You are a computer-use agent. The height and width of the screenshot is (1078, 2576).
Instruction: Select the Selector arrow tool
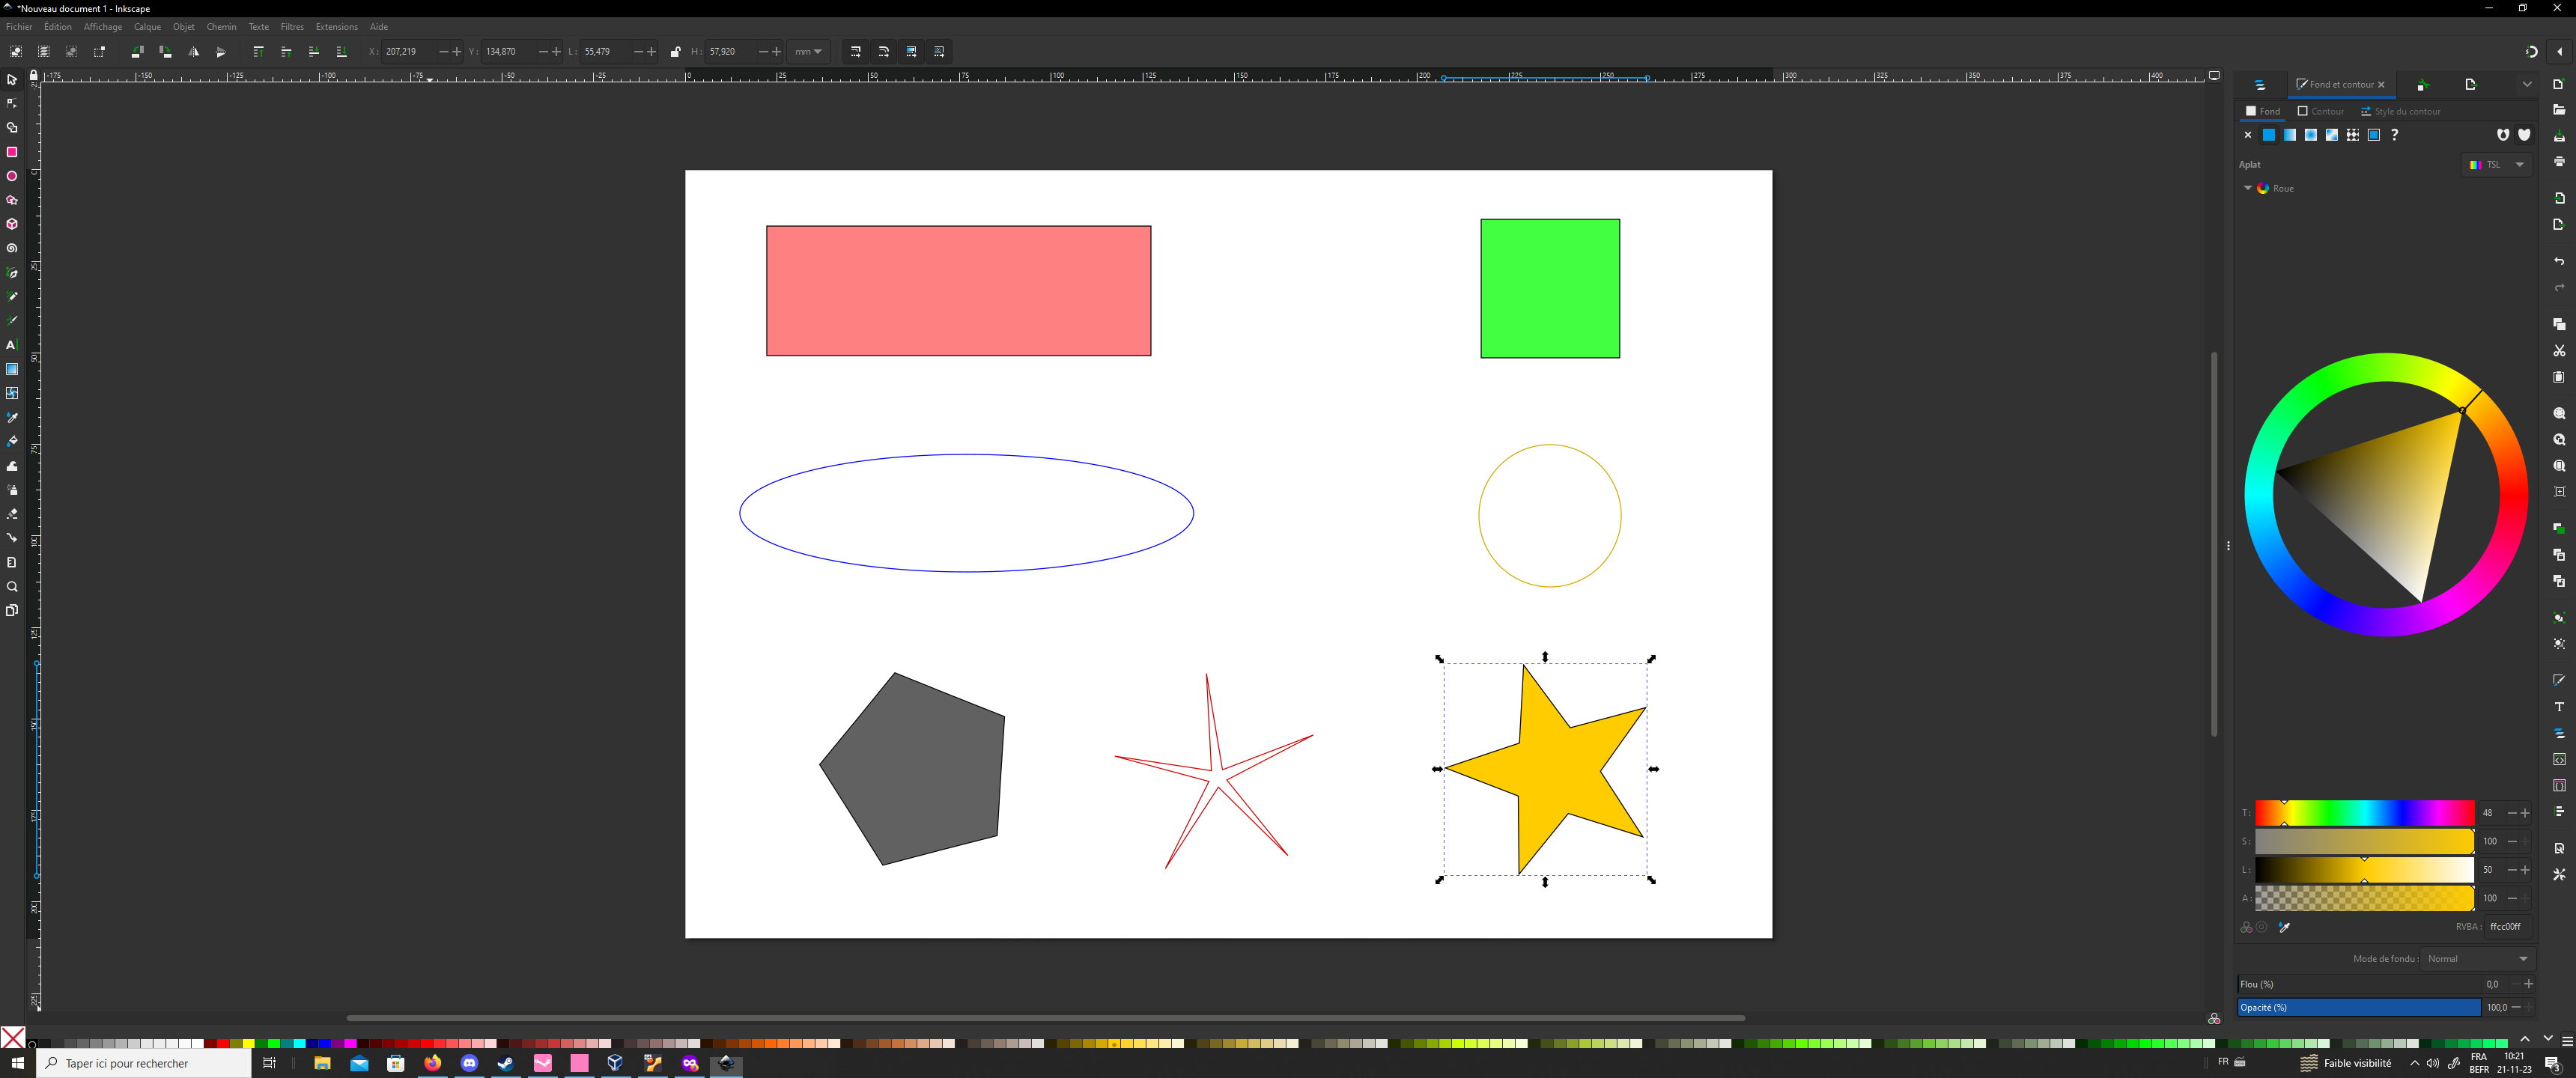[x=12, y=80]
